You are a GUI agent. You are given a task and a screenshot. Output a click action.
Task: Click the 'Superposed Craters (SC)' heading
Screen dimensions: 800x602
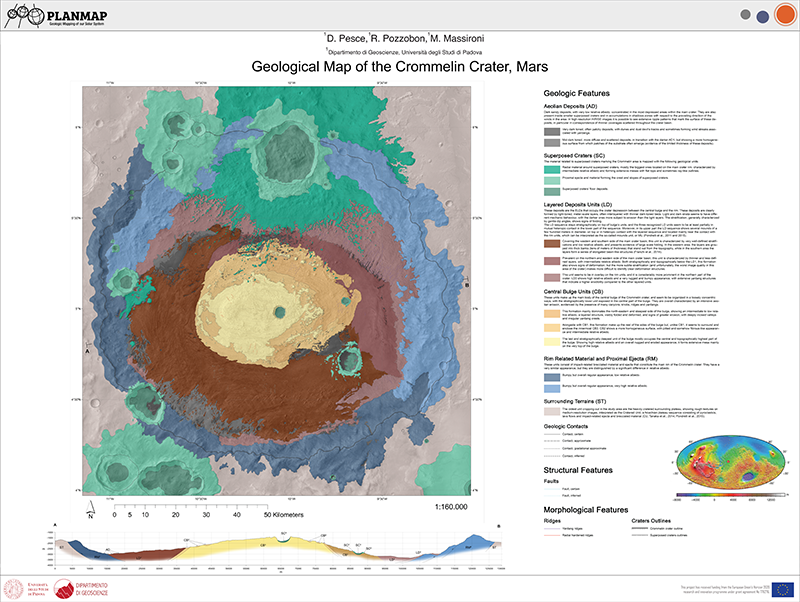tap(574, 156)
